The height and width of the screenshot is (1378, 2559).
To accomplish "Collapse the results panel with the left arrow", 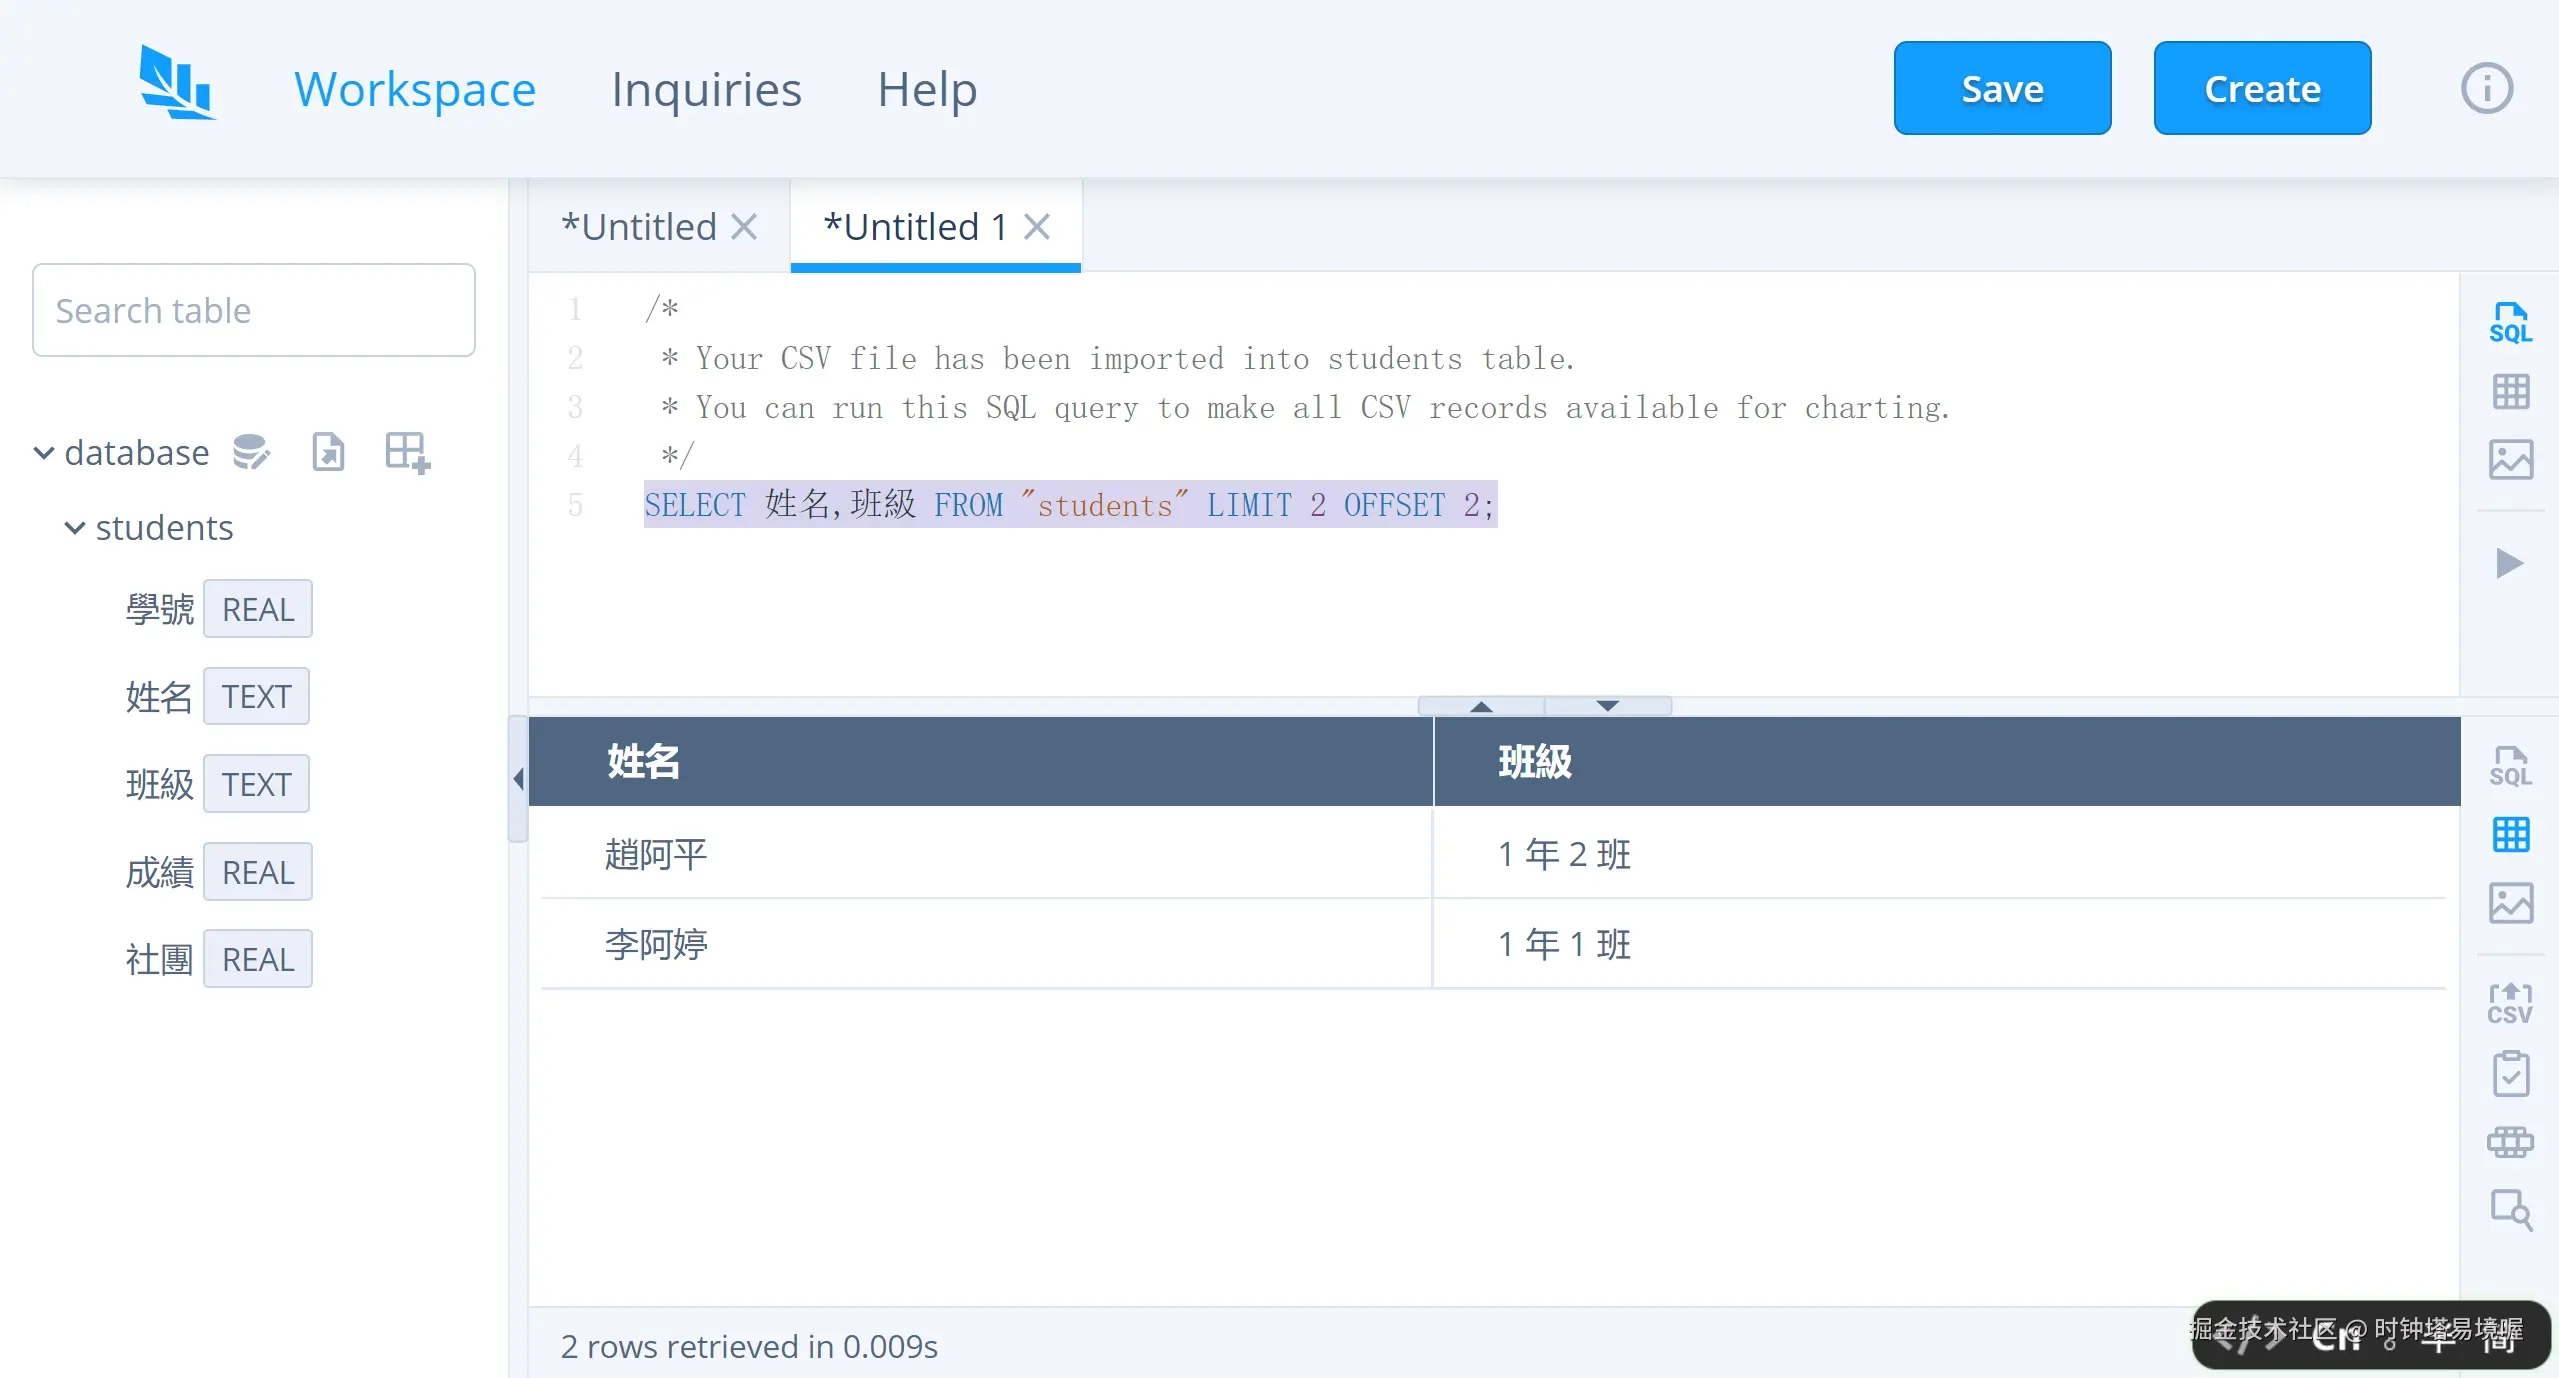I will (x=517, y=779).
